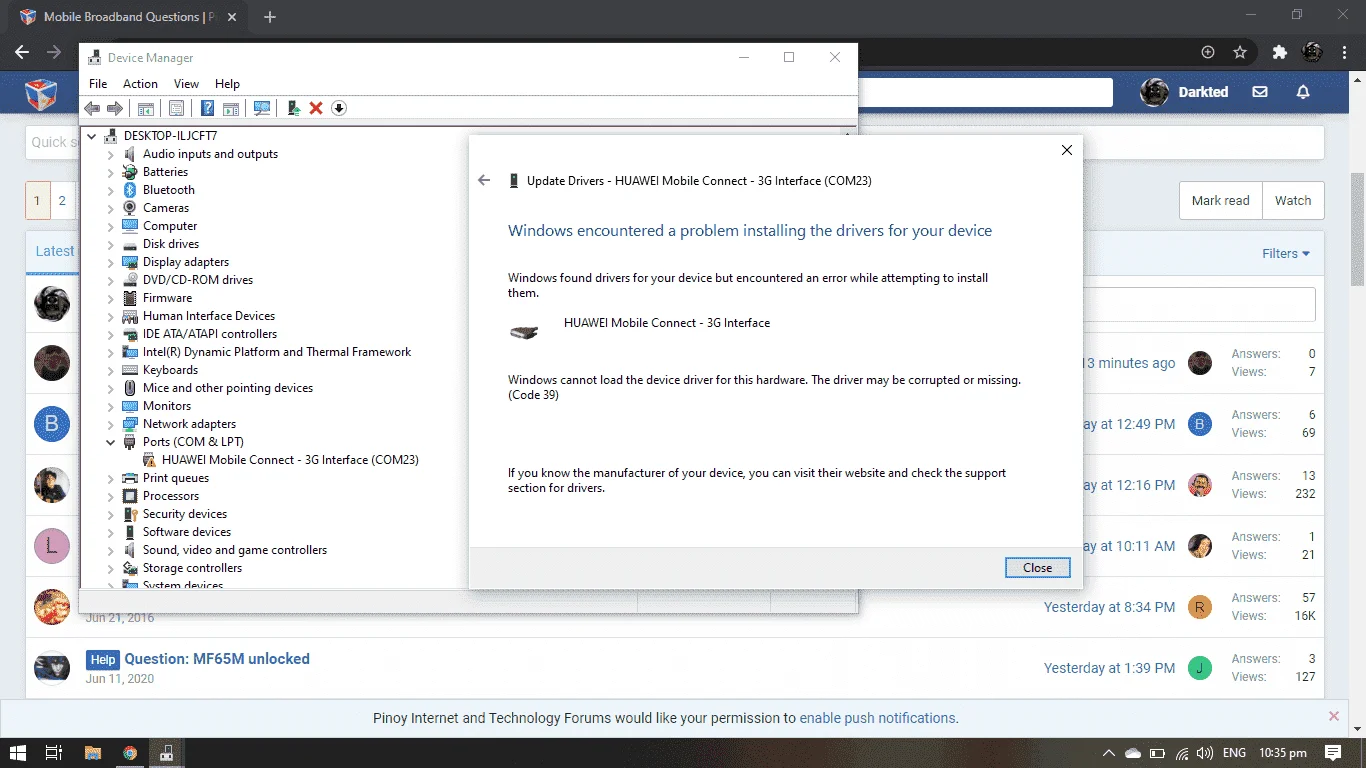Image resolution: width=1366 pixels, height=768 pixels.
Task: Open the Filters dropdown on forum
Action: pyautogui.click(x=1285, y=254)
